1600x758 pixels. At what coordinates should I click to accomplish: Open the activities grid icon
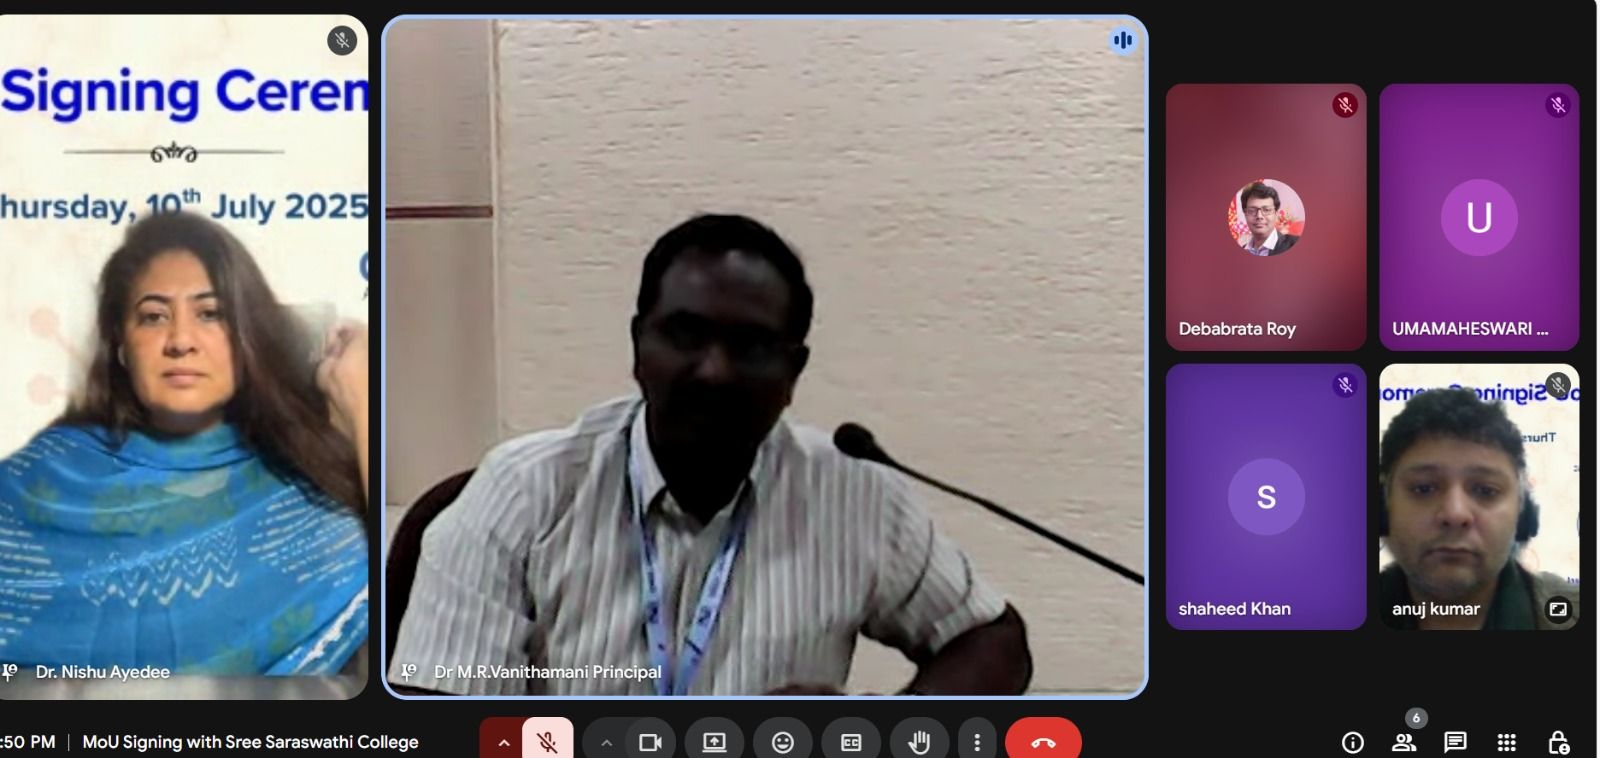tap(1506, 742)
